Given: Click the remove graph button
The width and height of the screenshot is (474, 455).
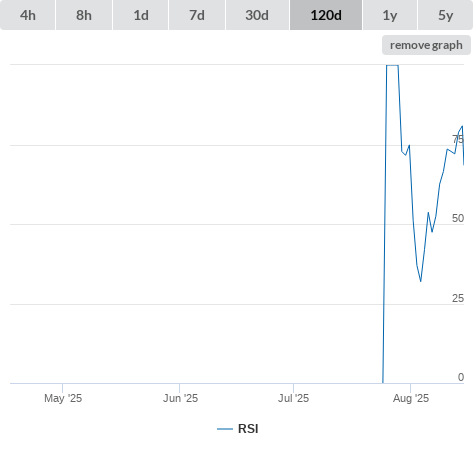Looking at the screenshot, I should coord(426,45).
